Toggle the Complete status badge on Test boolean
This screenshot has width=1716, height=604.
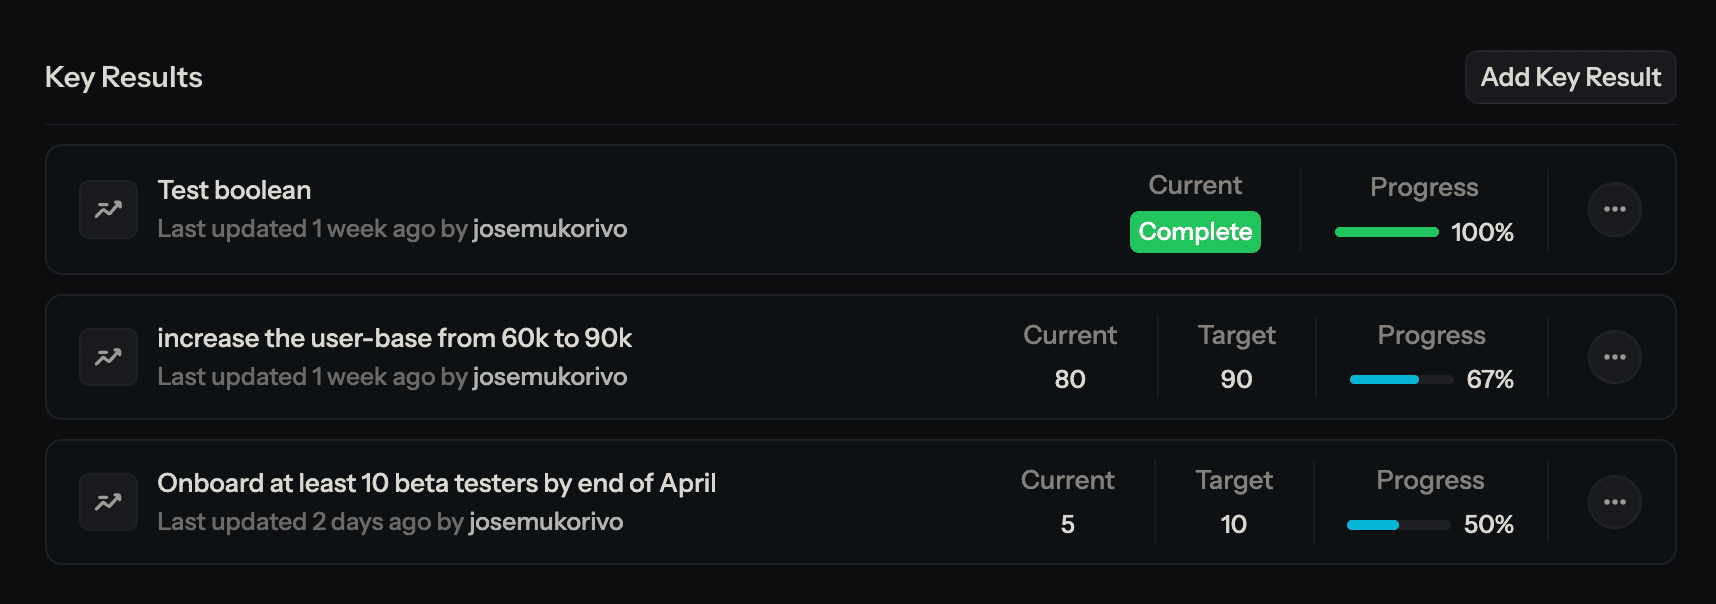[1195, 232]
